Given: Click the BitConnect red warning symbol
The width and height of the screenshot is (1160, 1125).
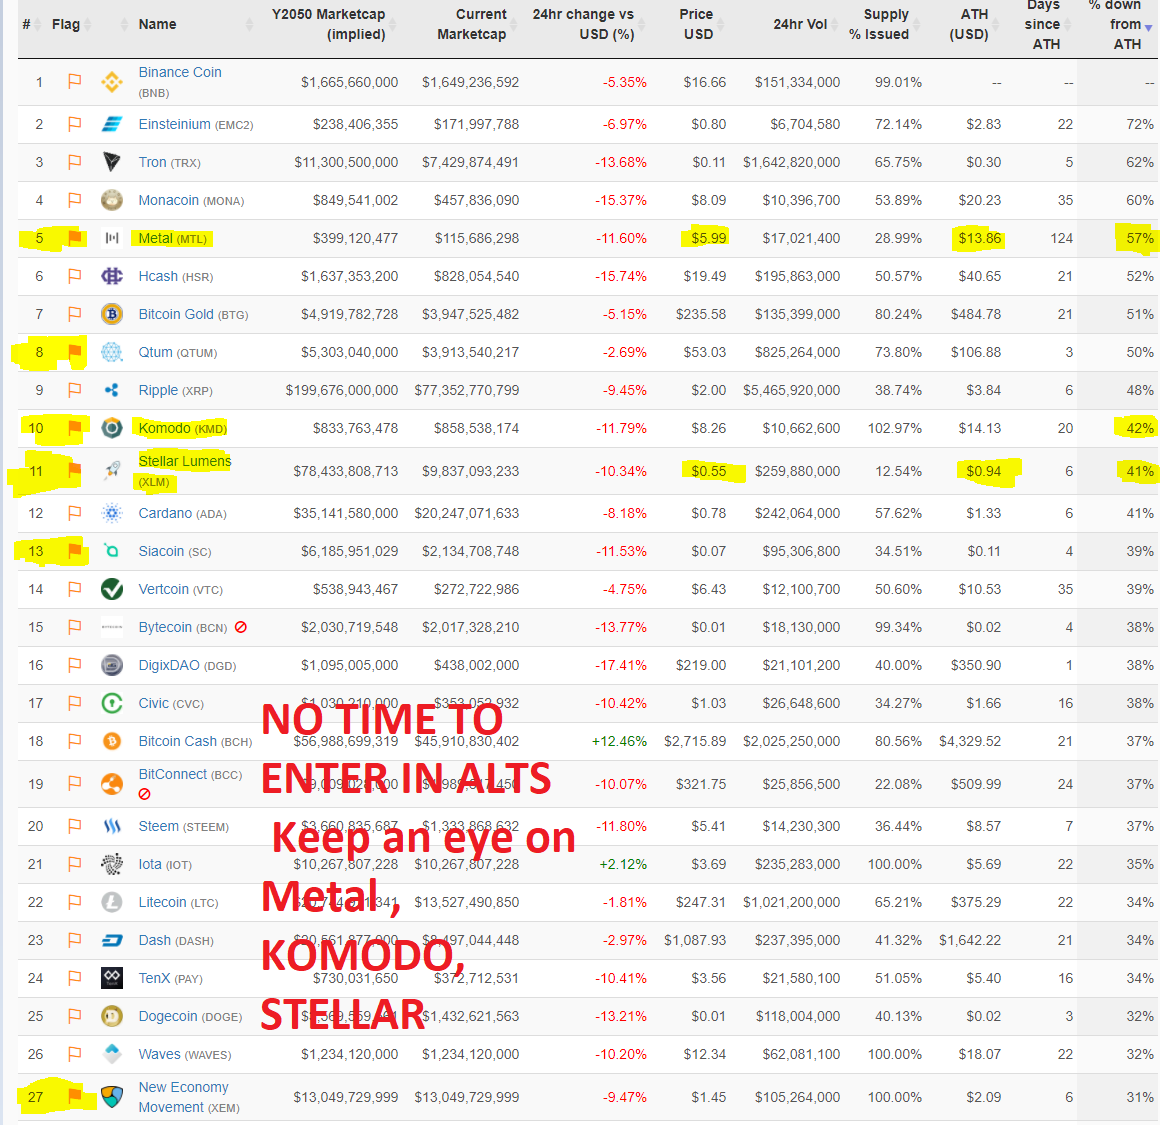Looking at the screenshot, I should 145,794.
